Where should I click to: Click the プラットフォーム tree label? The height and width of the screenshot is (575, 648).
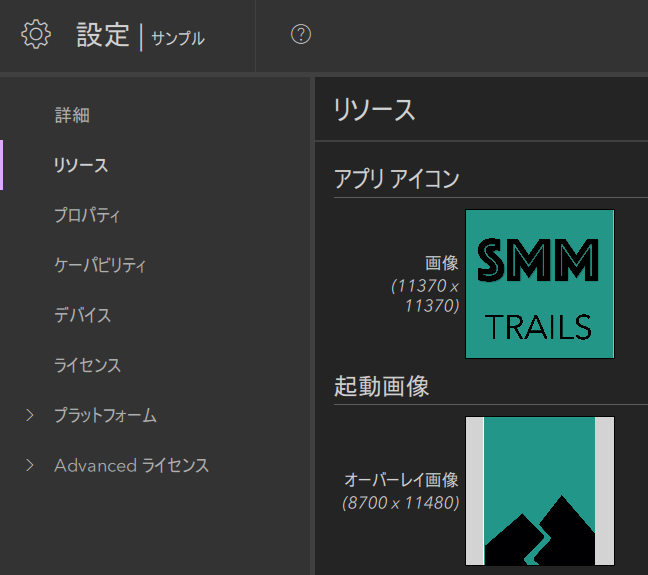(105, 415)
